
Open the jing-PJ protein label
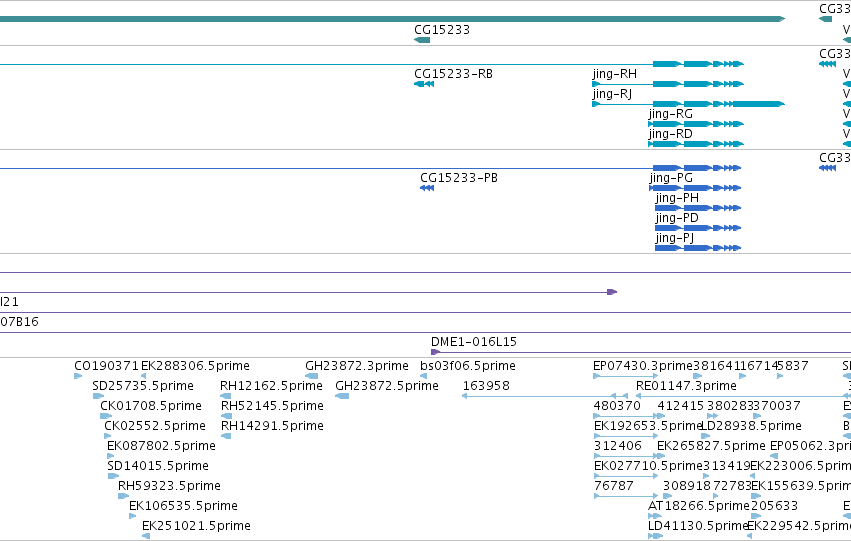[x=675, y=238]
